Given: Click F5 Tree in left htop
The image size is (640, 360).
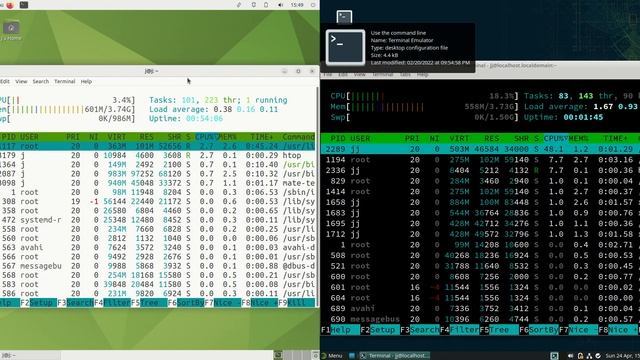Looking at the screenshot, I should tap(149, 302).
